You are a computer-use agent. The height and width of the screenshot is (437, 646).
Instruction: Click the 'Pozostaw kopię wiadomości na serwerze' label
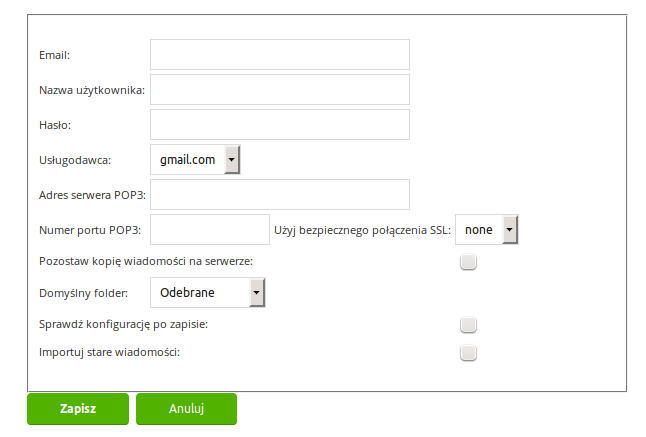[146, 262]
